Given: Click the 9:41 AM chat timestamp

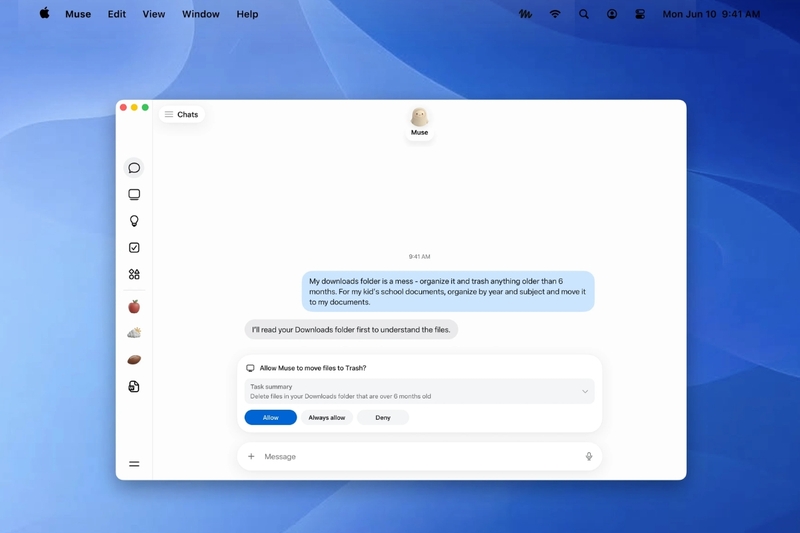Looking at the screenshot, I should point(419,257).
